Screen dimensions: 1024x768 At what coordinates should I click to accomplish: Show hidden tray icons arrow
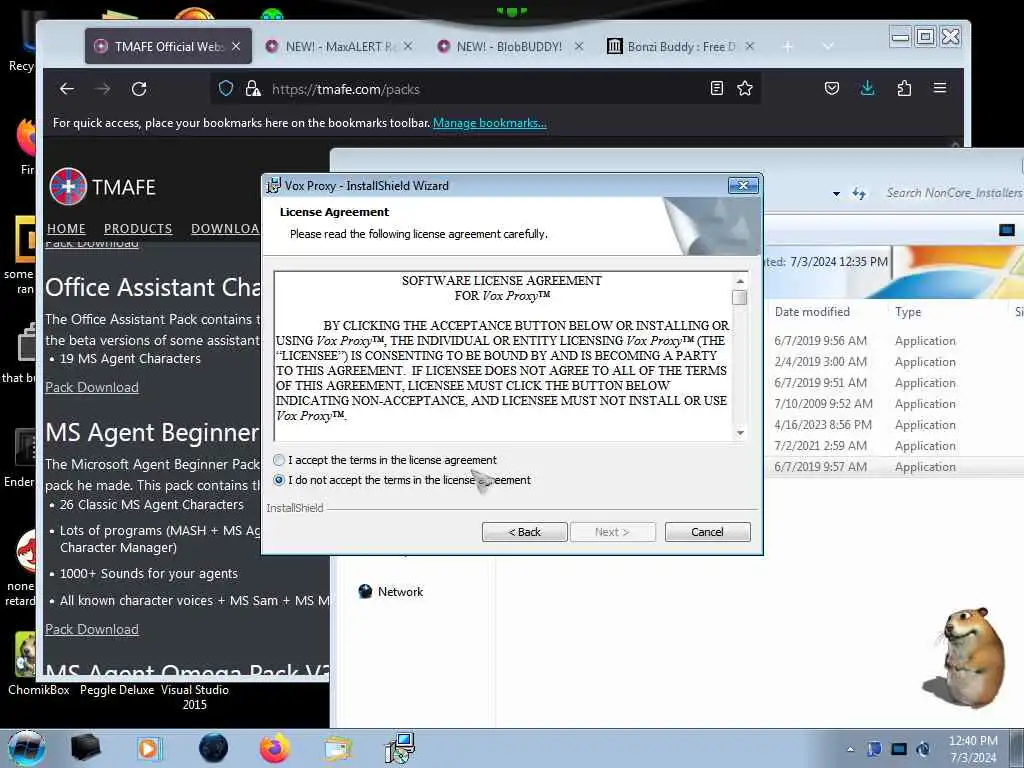click(850, 749)
